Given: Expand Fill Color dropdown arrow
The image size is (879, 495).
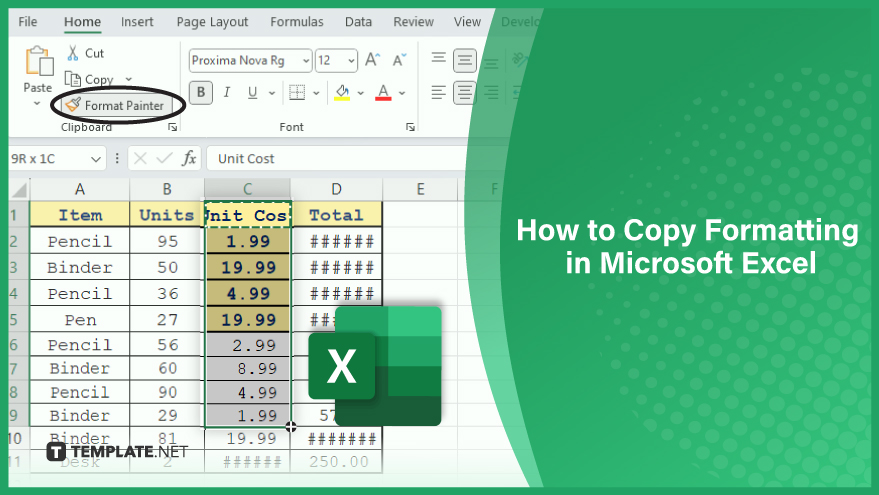Looking at the screenshot, I should [360, 93].
